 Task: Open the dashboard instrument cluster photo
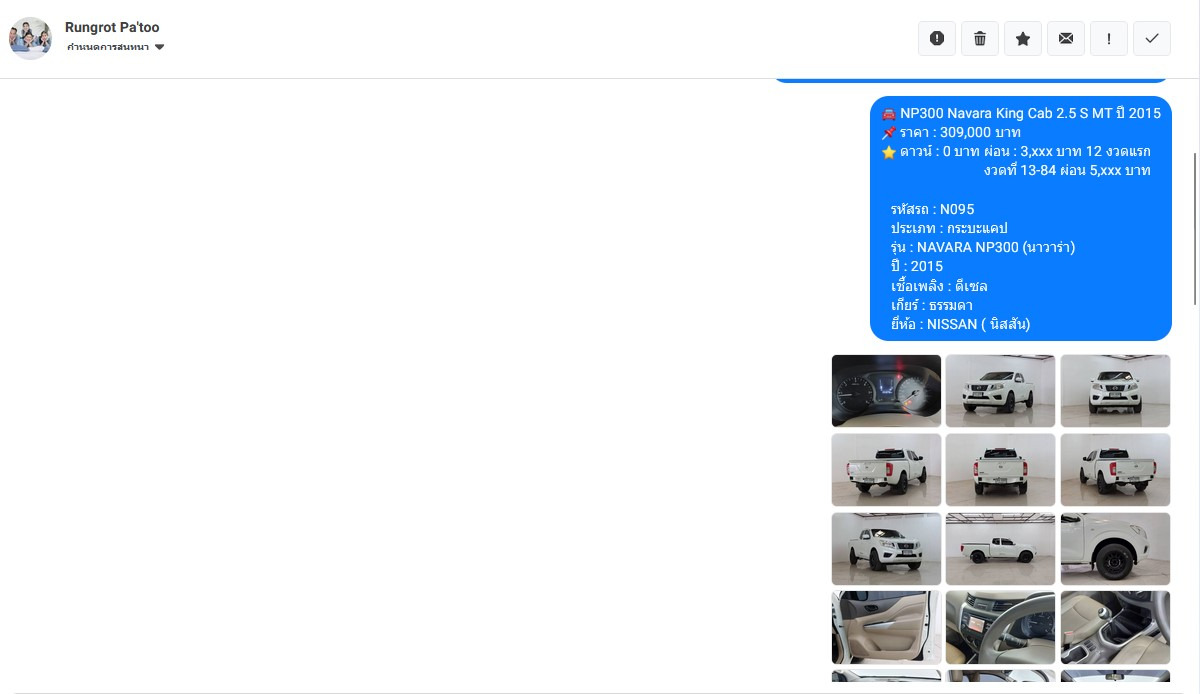tap(886, 391)
